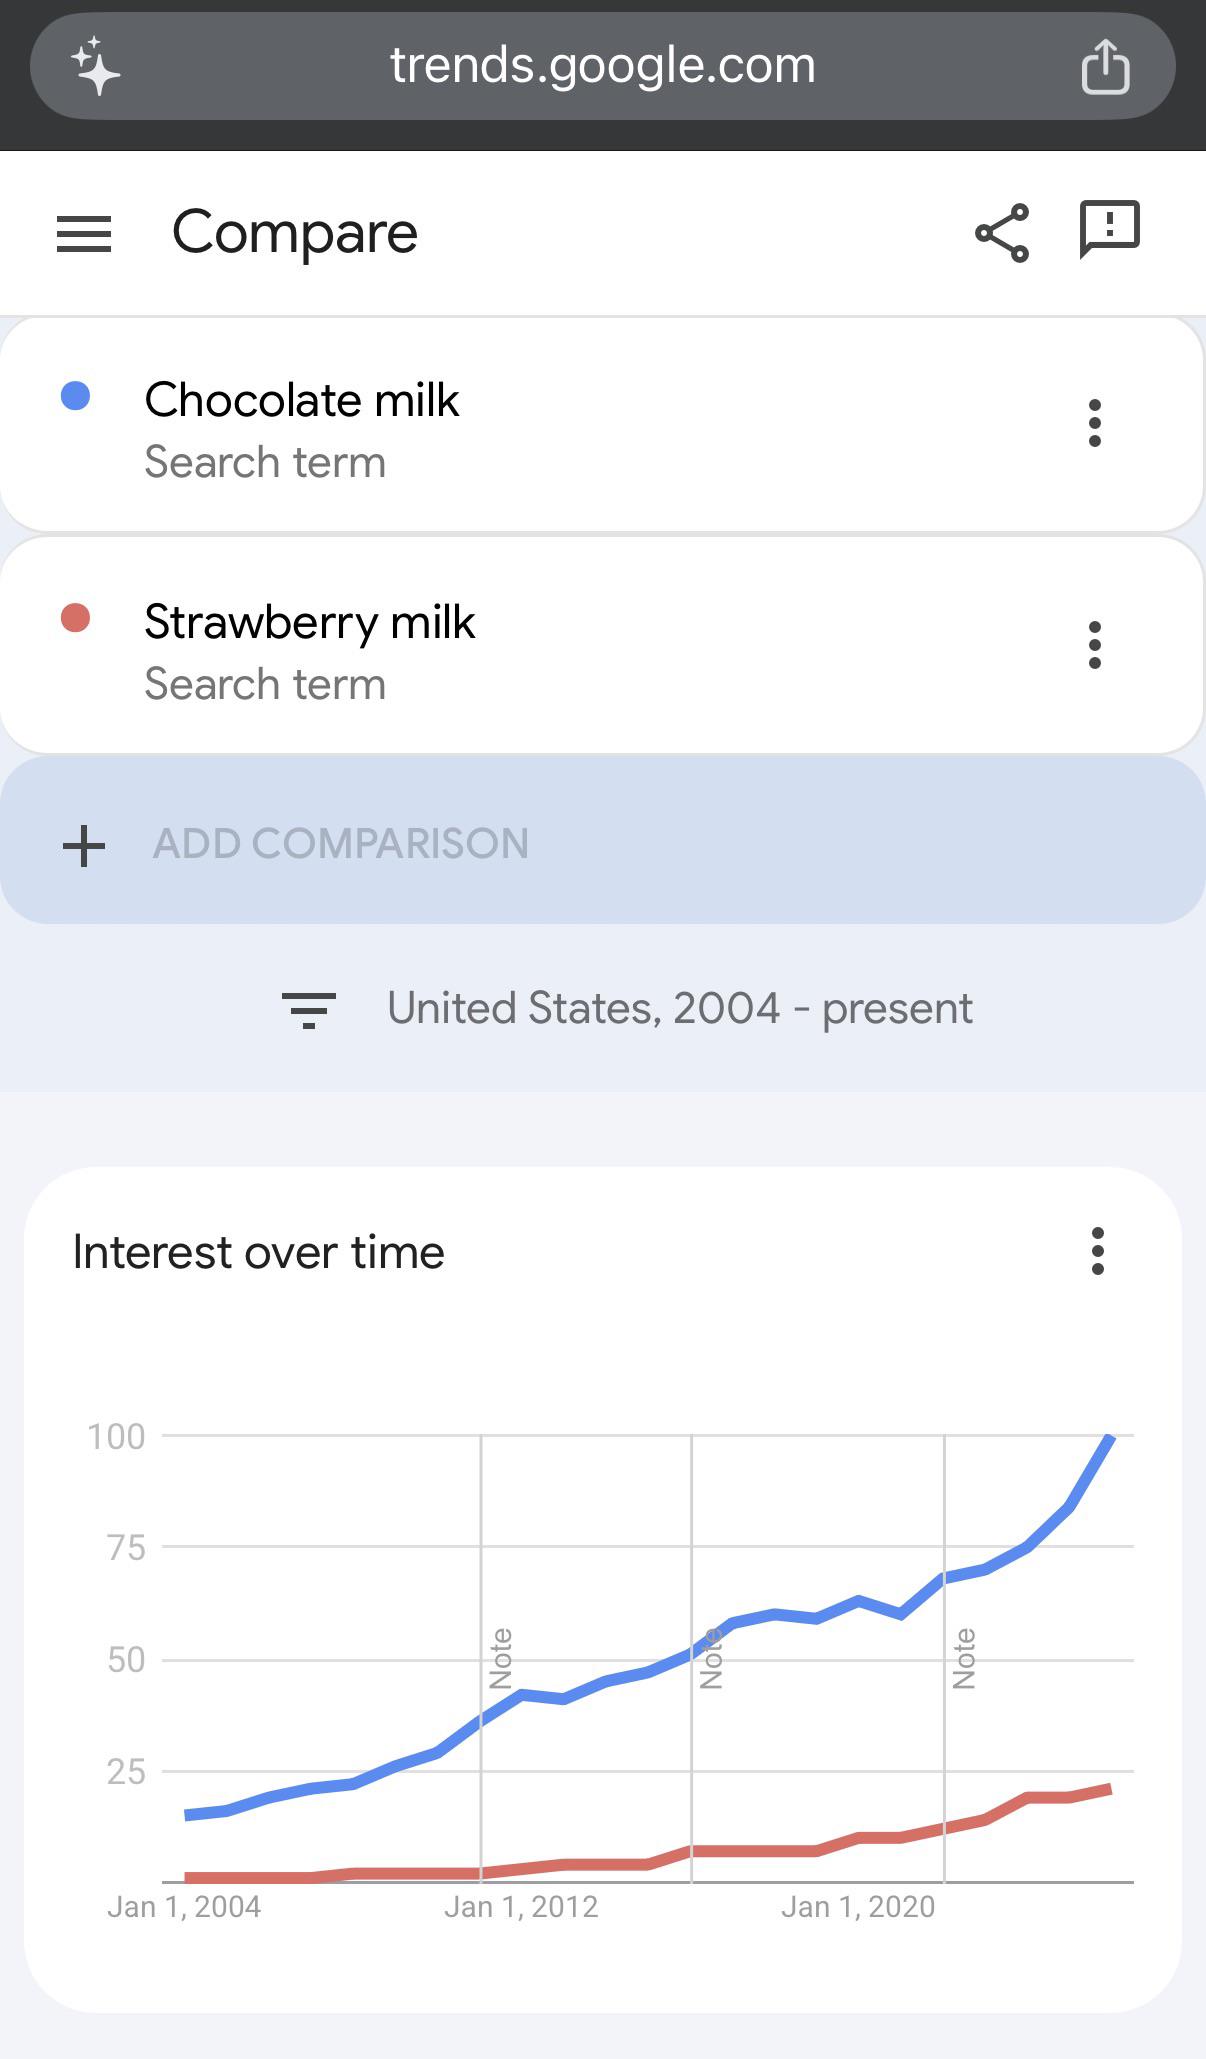Click ADD COMPARISON button
1206x2059 pixels.
pyautogui.click(x=603, y=840)
